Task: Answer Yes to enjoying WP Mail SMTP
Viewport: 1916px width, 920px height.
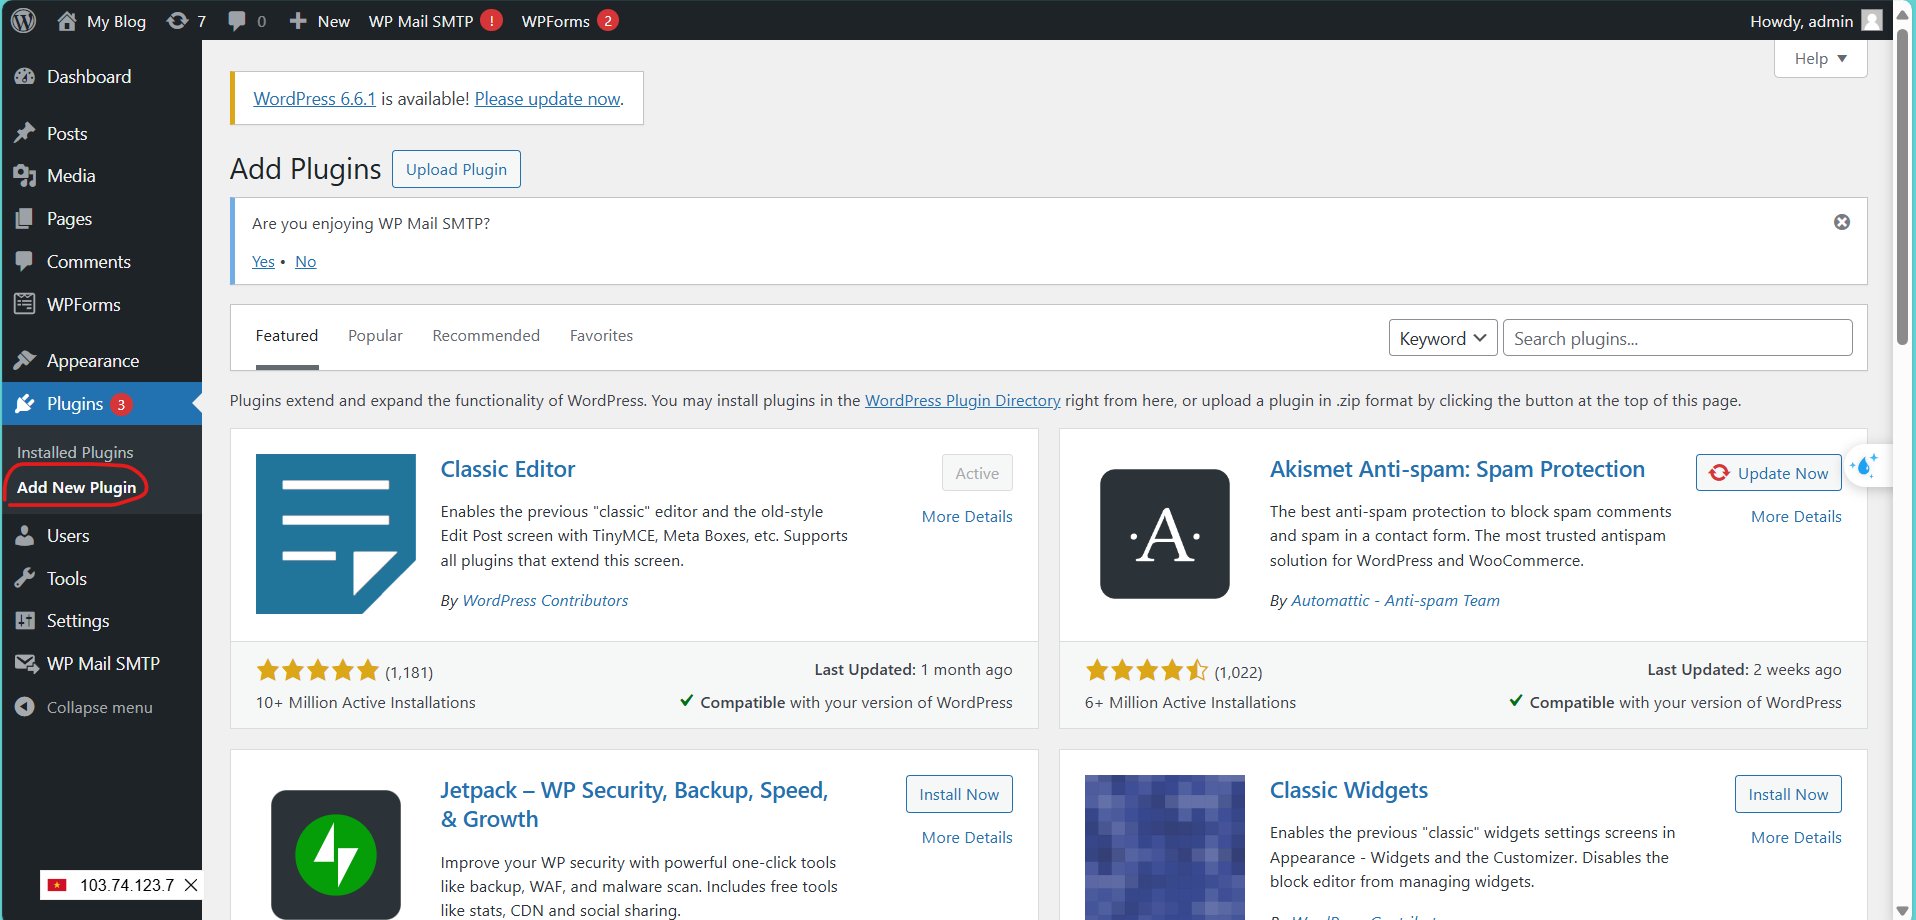Action: coord(263,262)
